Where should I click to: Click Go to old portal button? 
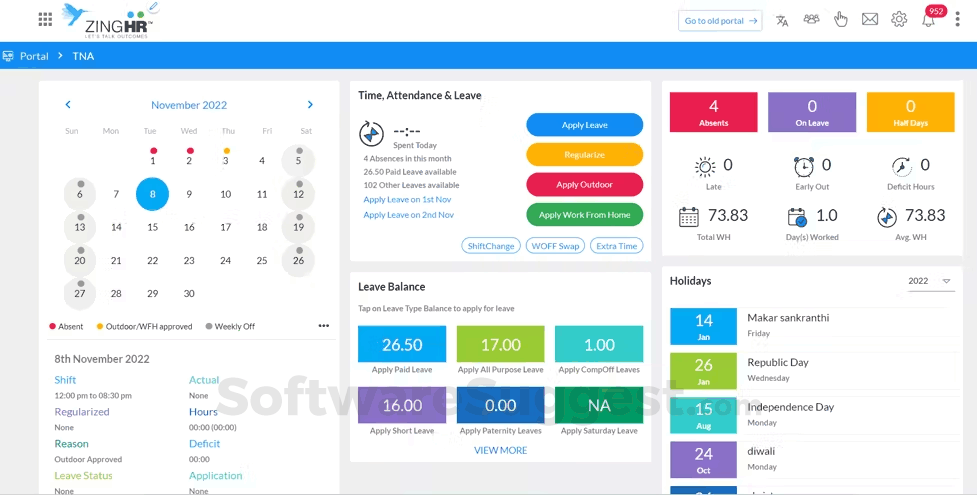click(x=720, y=21)
